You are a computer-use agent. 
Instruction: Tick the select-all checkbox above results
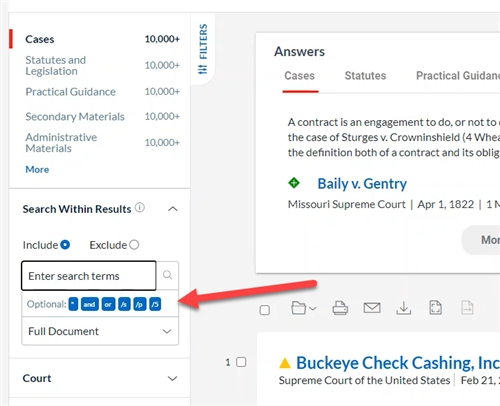[265, 310]
